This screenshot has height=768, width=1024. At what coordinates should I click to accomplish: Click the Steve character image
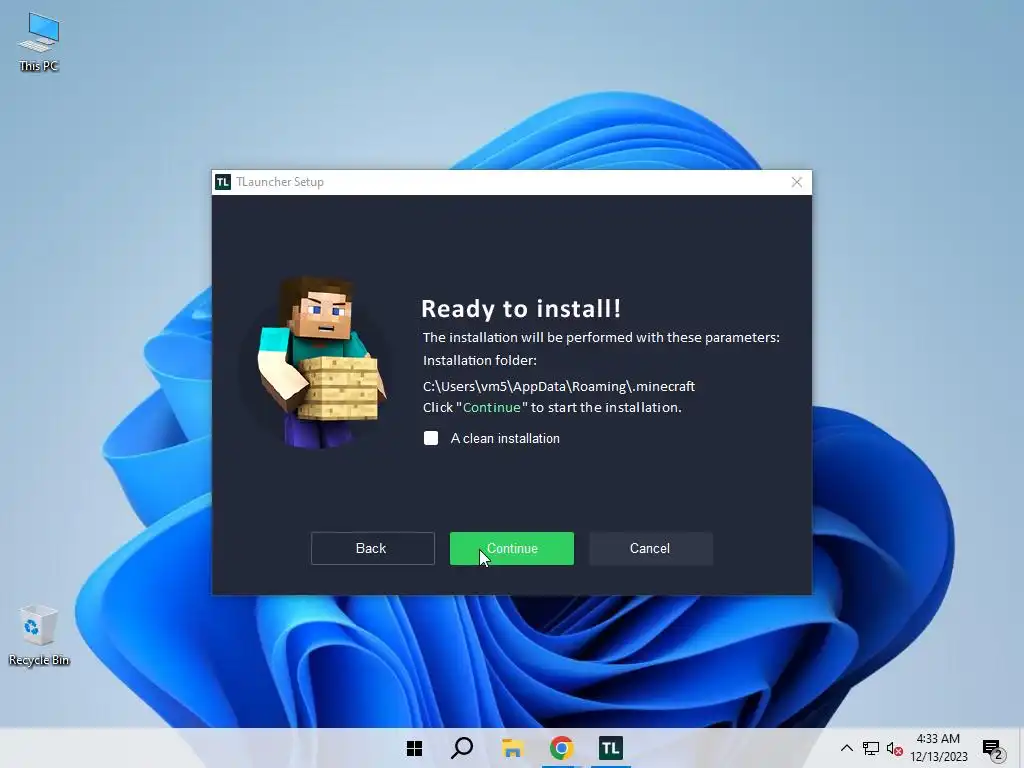321,362
